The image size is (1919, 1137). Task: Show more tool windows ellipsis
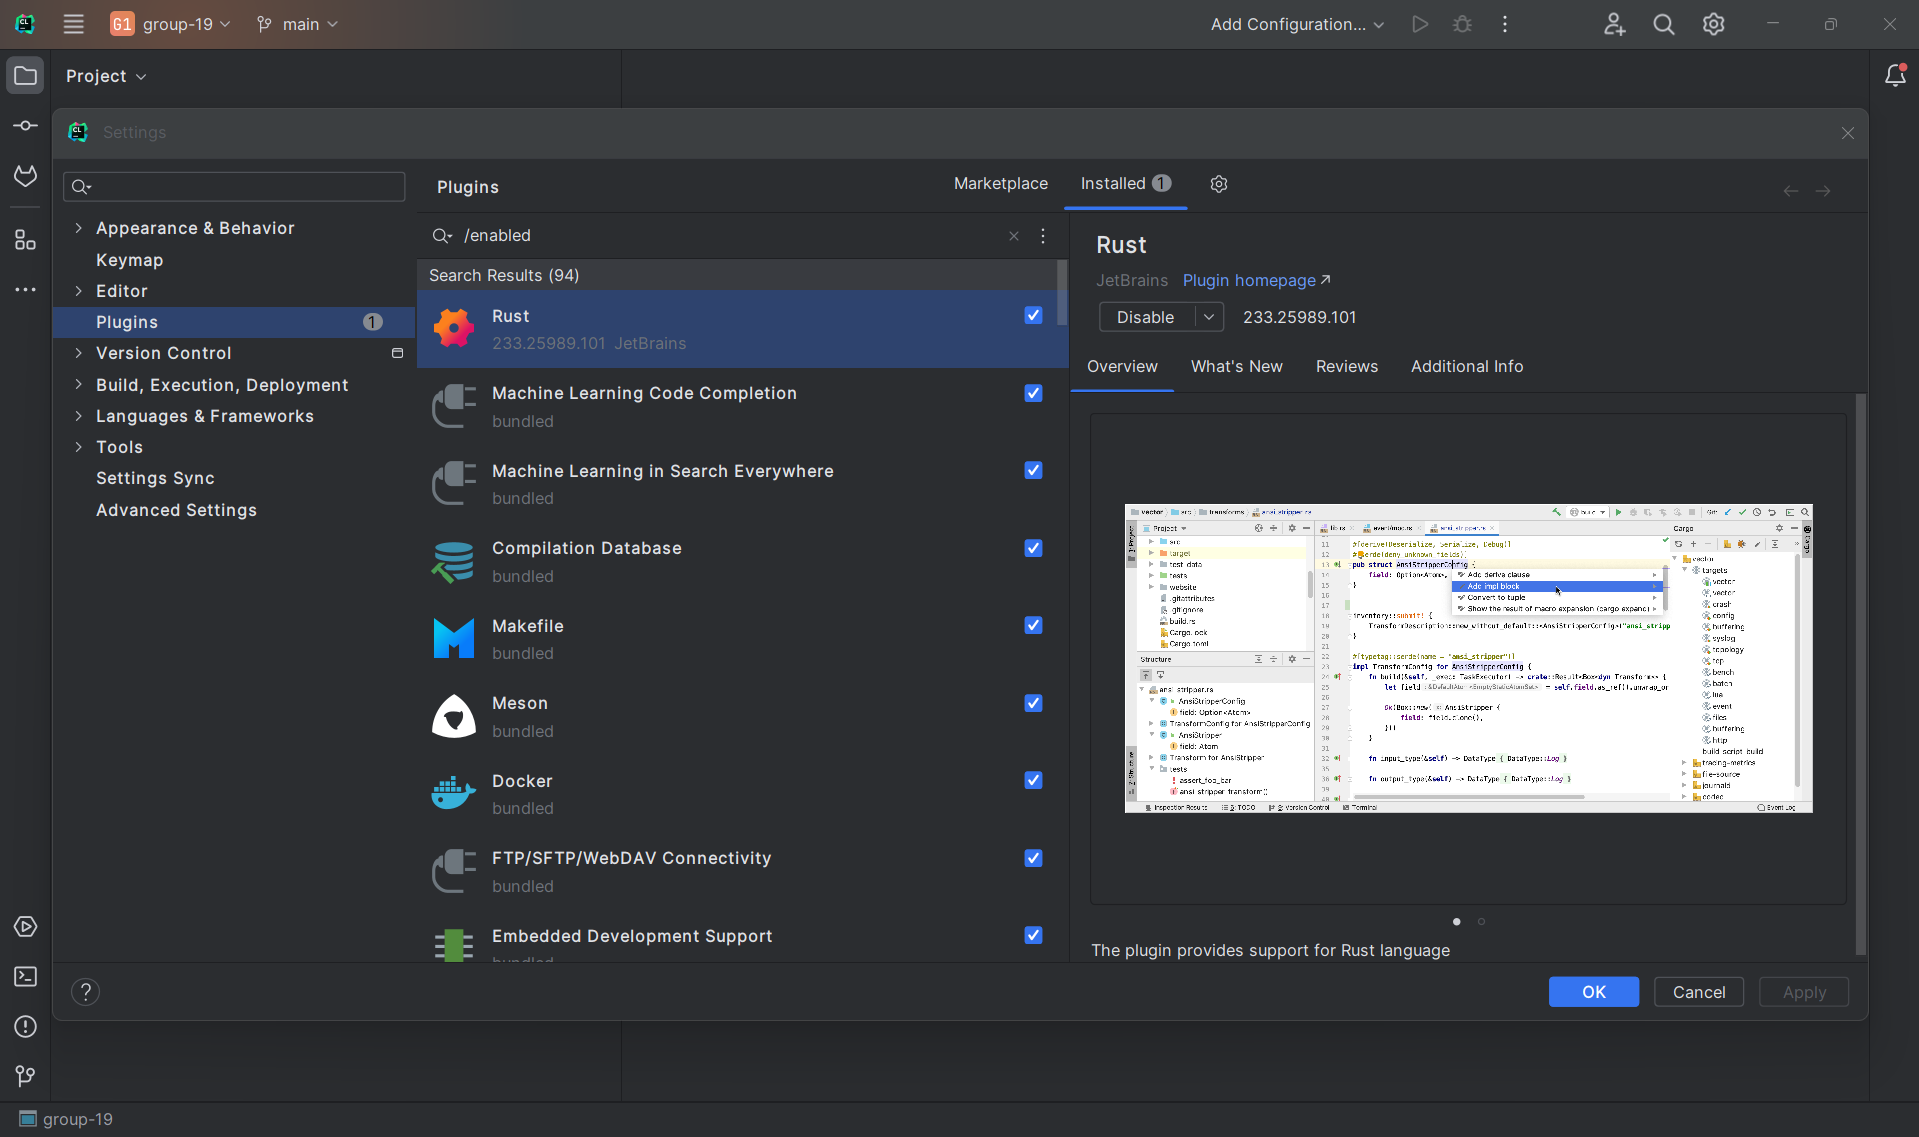tap(26, 290)
